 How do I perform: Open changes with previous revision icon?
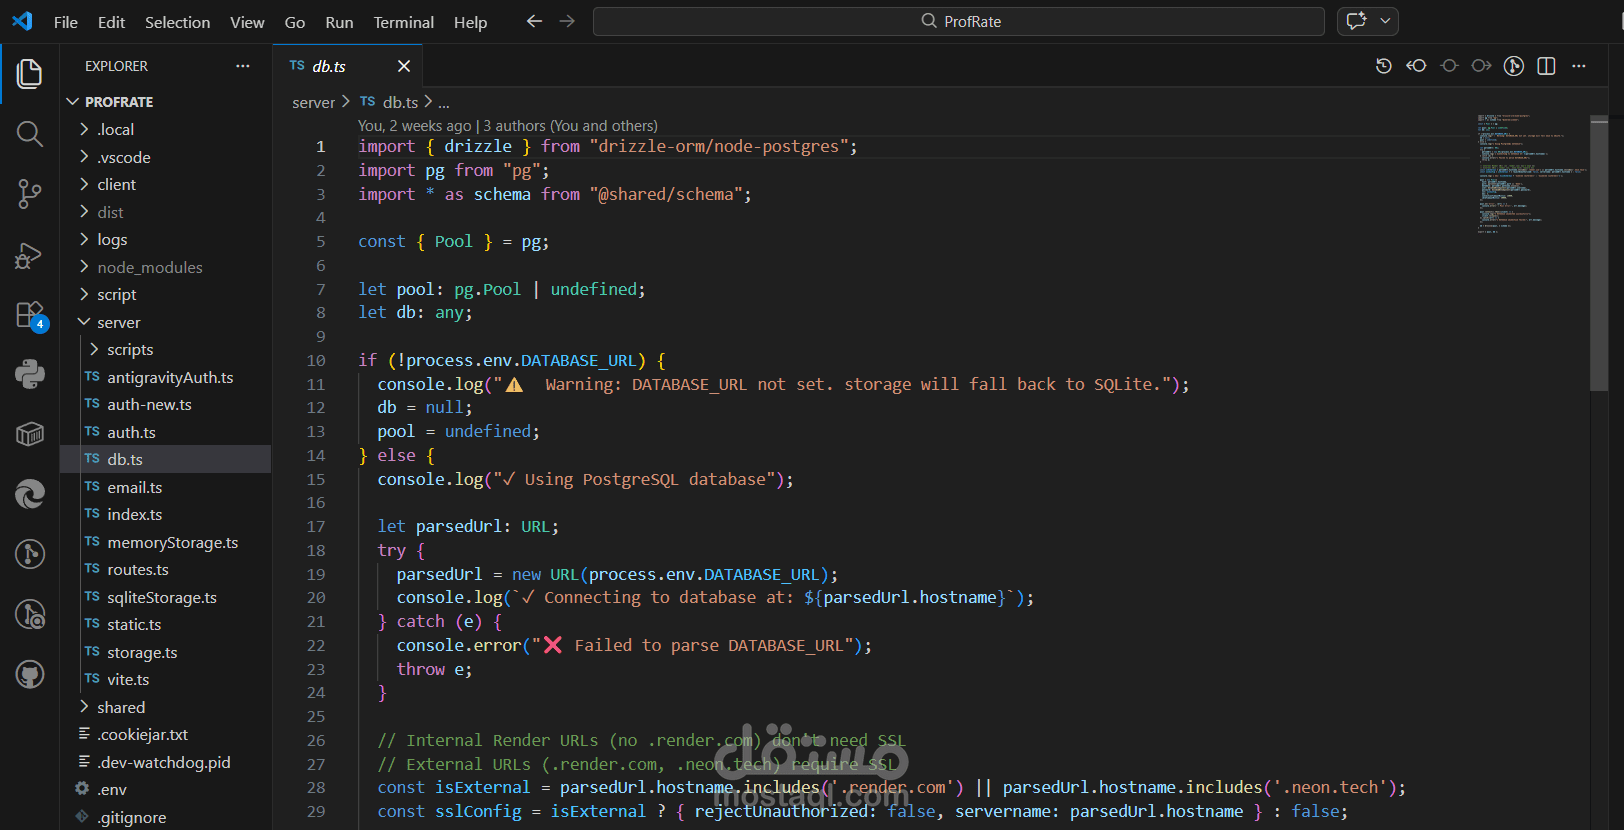pyautogui.click(x=1416, y=66)
